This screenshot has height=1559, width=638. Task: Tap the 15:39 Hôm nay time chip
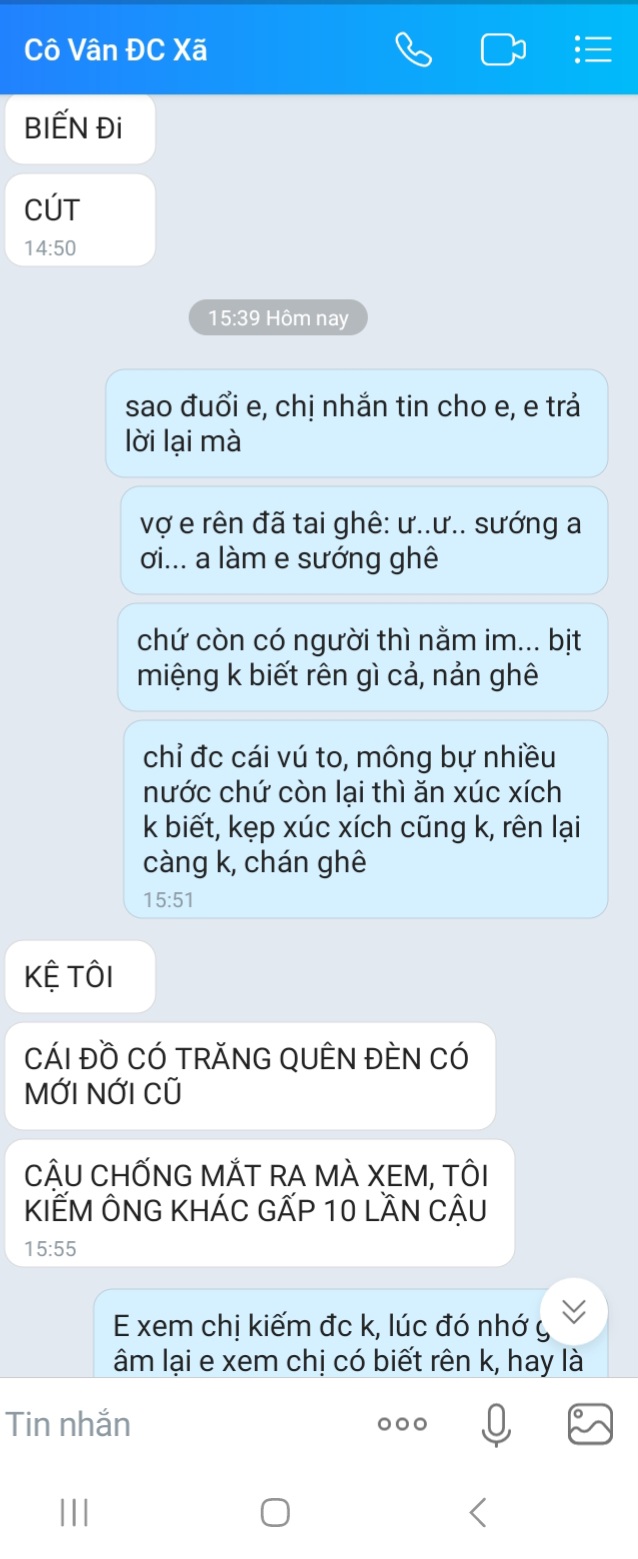coord(278,318)
